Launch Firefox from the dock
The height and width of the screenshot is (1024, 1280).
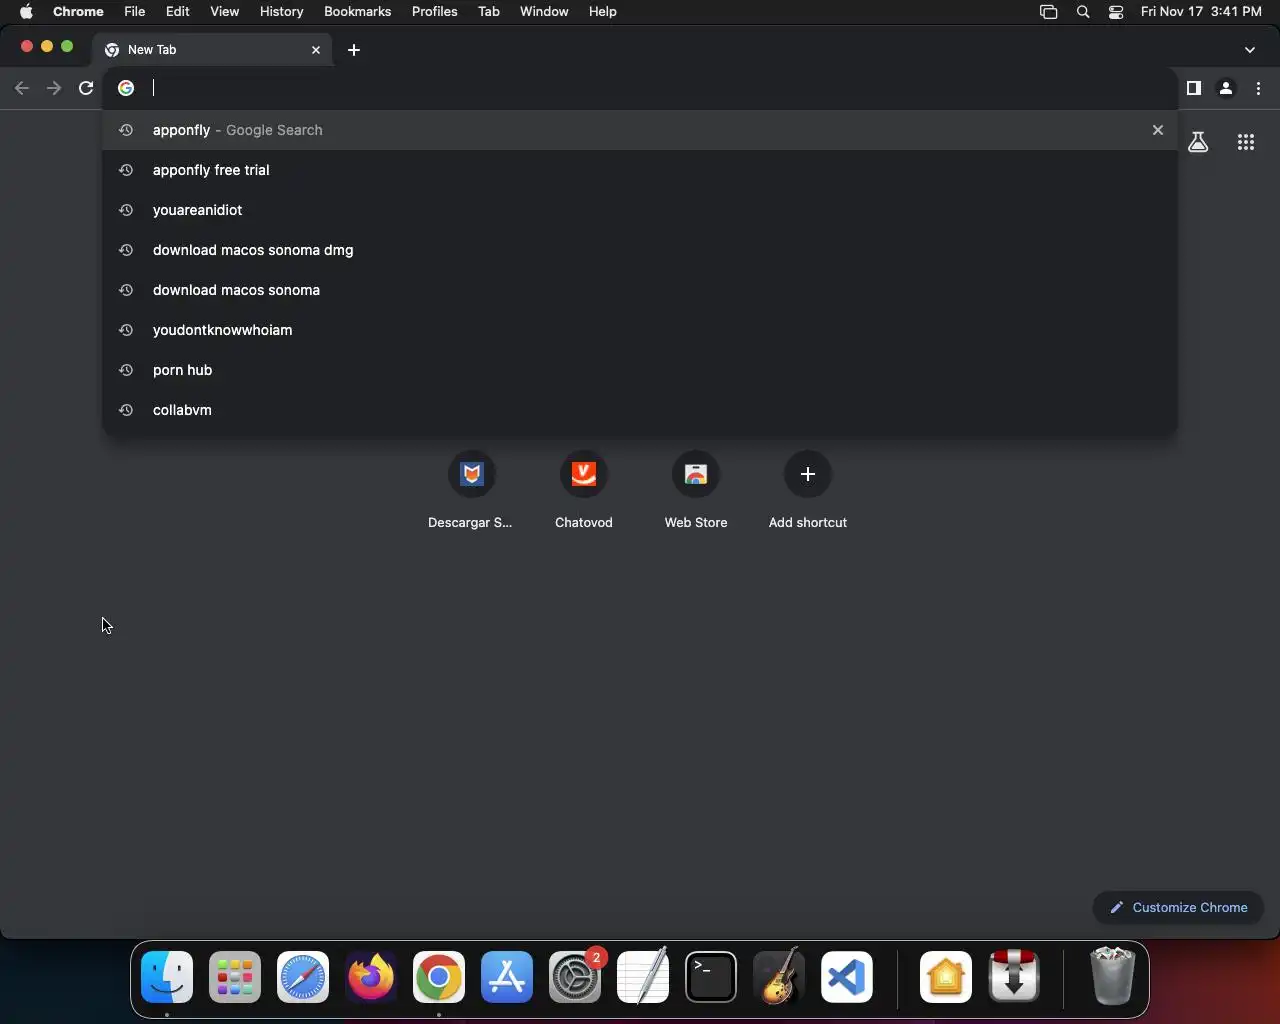371,977
